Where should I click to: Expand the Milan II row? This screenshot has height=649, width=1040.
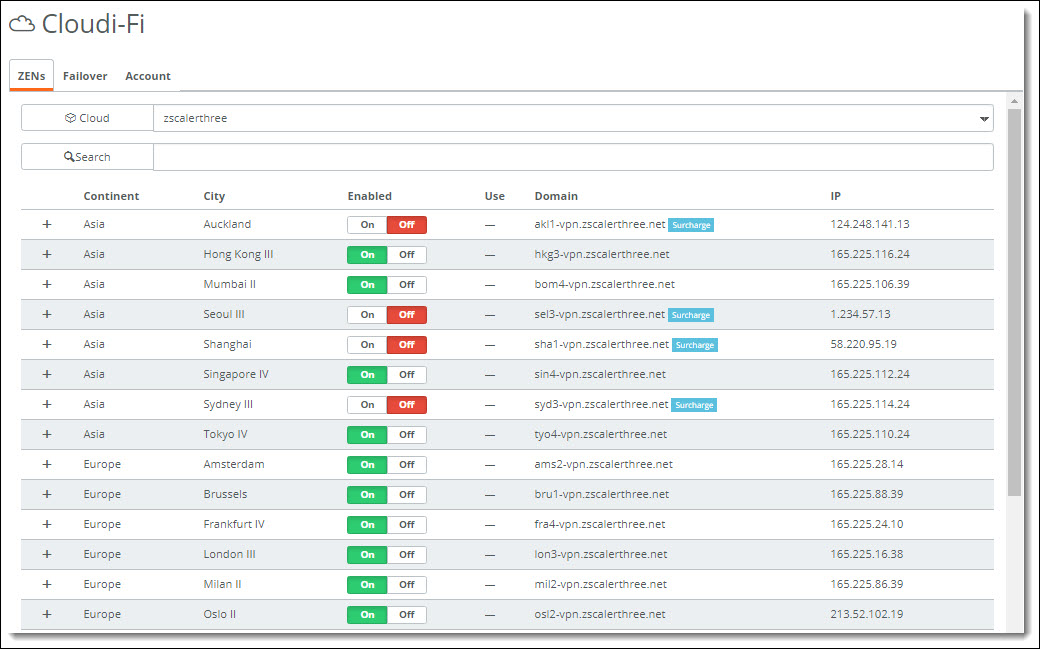[x=47, y=584]
